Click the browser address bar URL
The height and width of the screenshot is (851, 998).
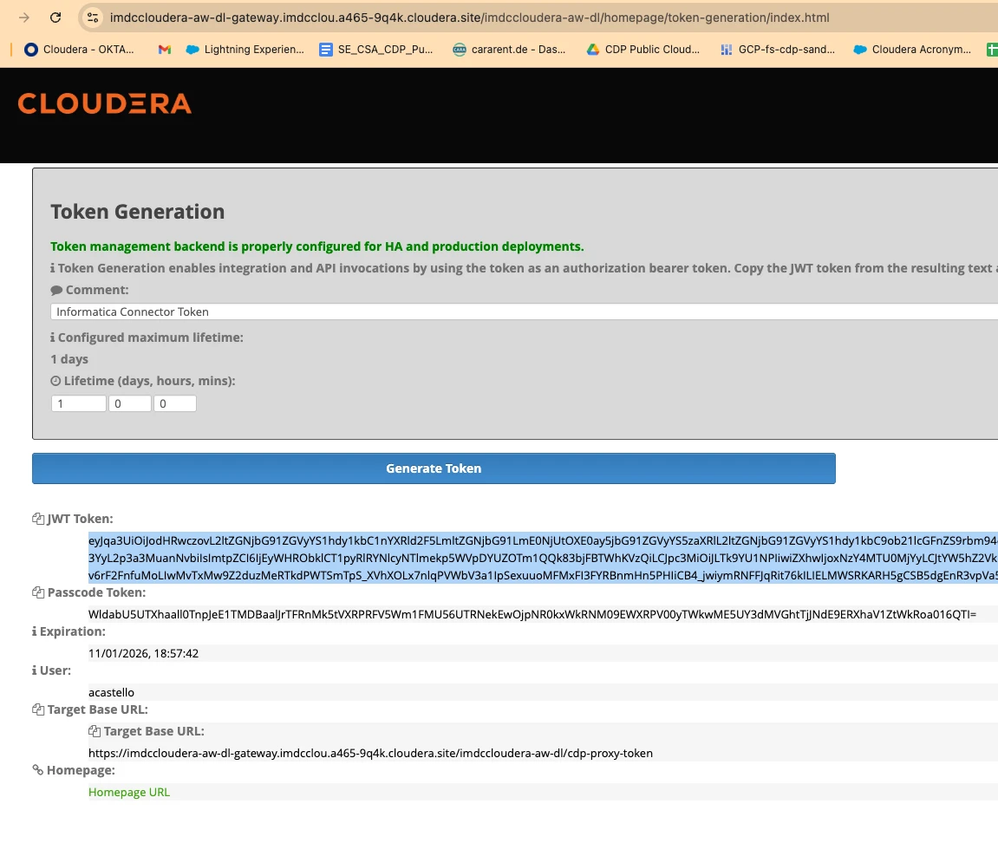[x=469, y=18]
